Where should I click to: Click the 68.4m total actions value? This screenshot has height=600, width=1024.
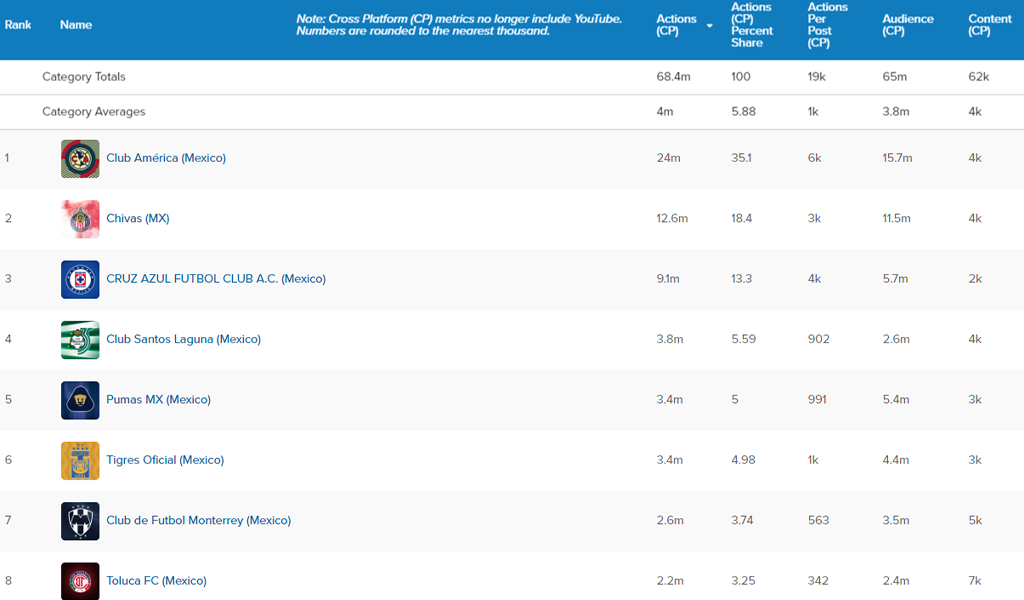673,76
